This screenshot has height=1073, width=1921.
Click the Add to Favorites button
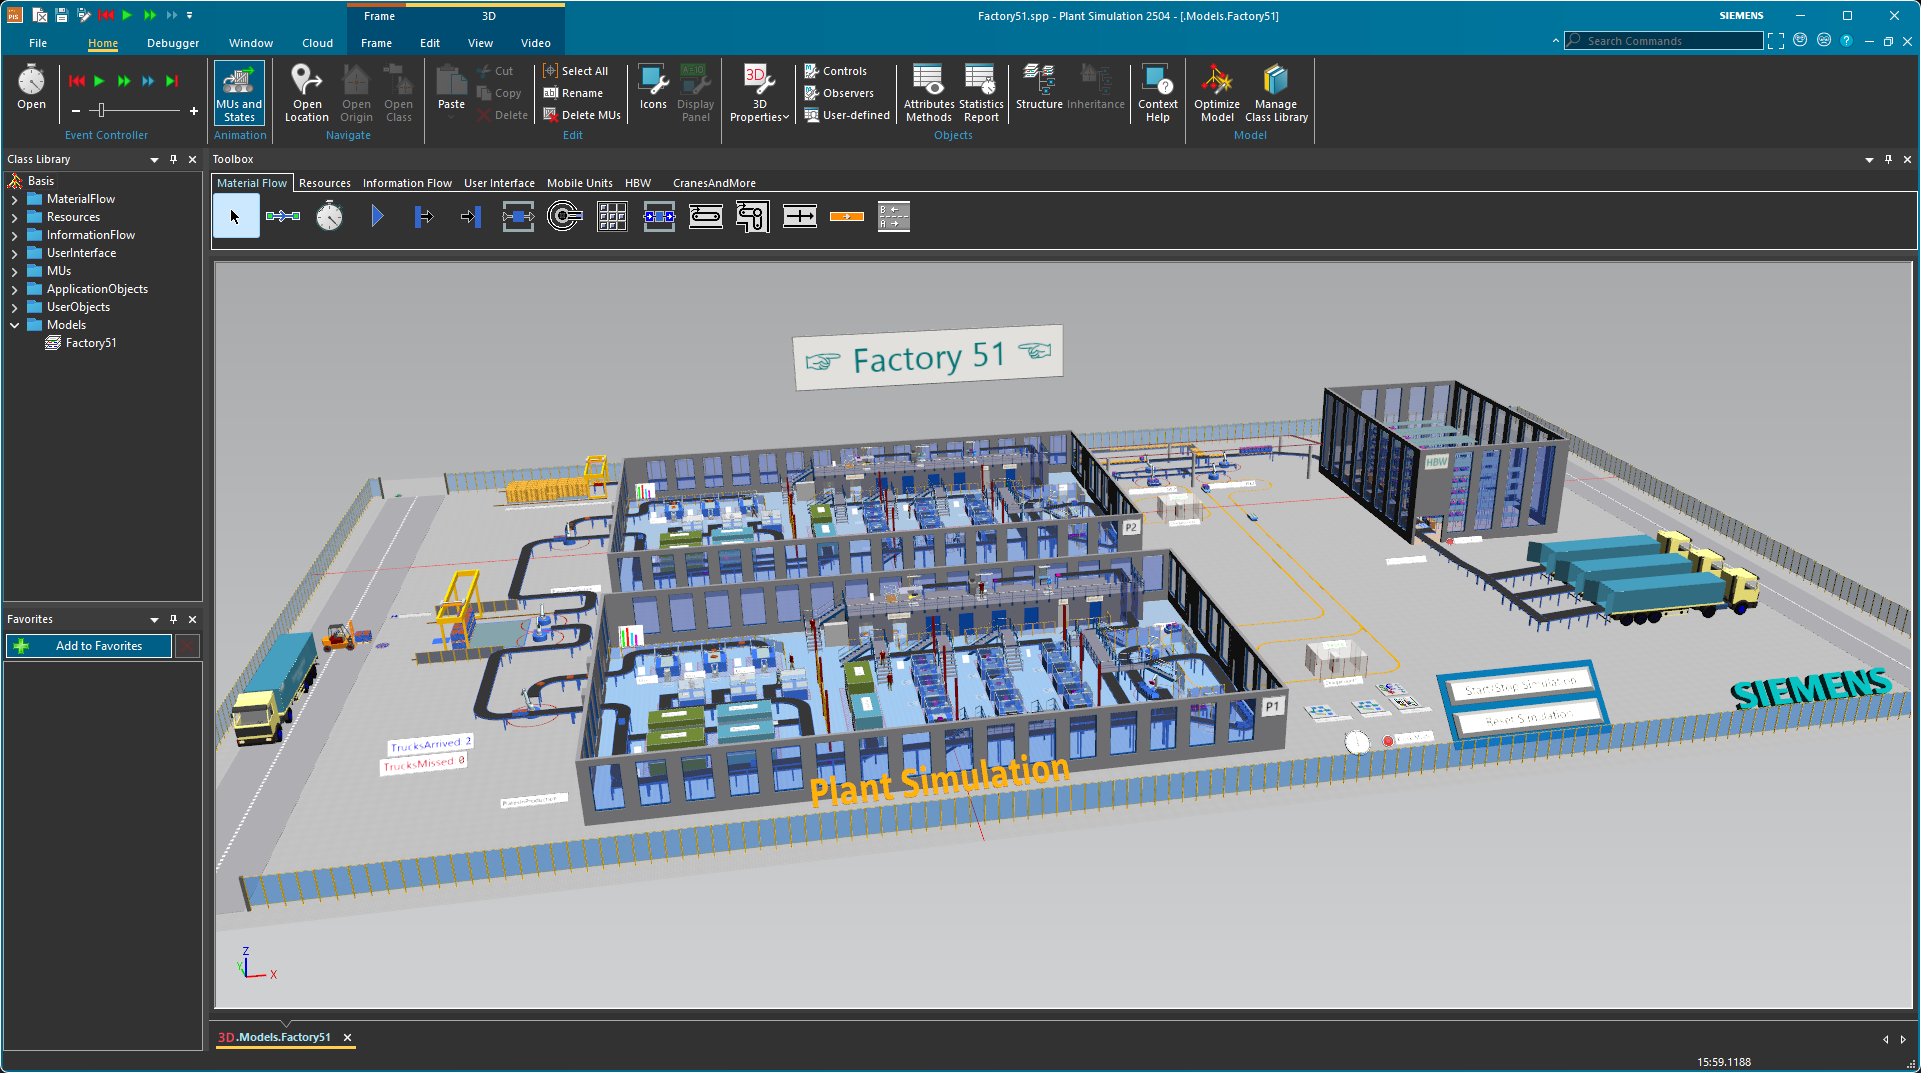pyautogui.click(x=88, y=645)
